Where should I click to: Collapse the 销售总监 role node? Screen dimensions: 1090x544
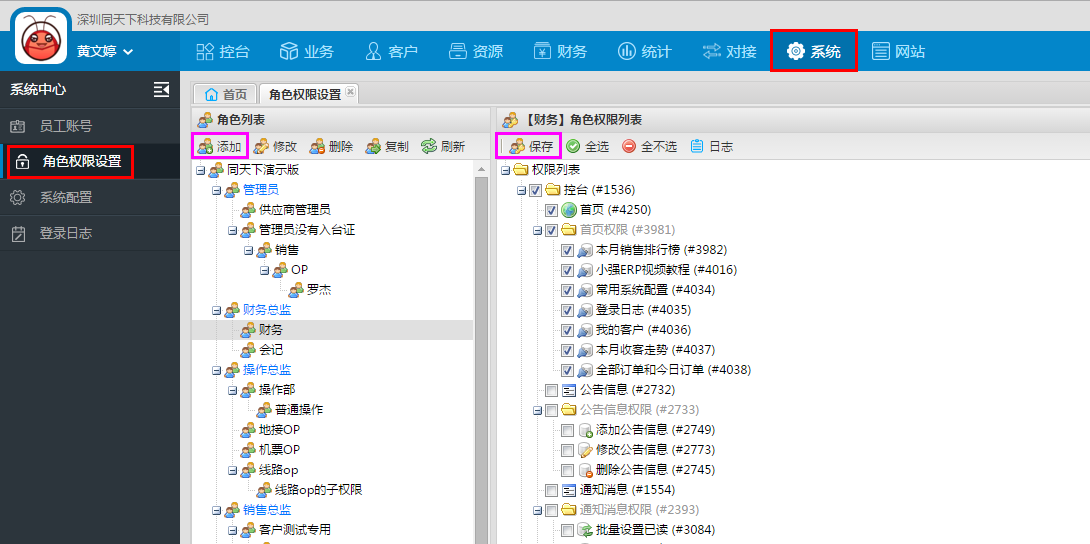point(216,510)
